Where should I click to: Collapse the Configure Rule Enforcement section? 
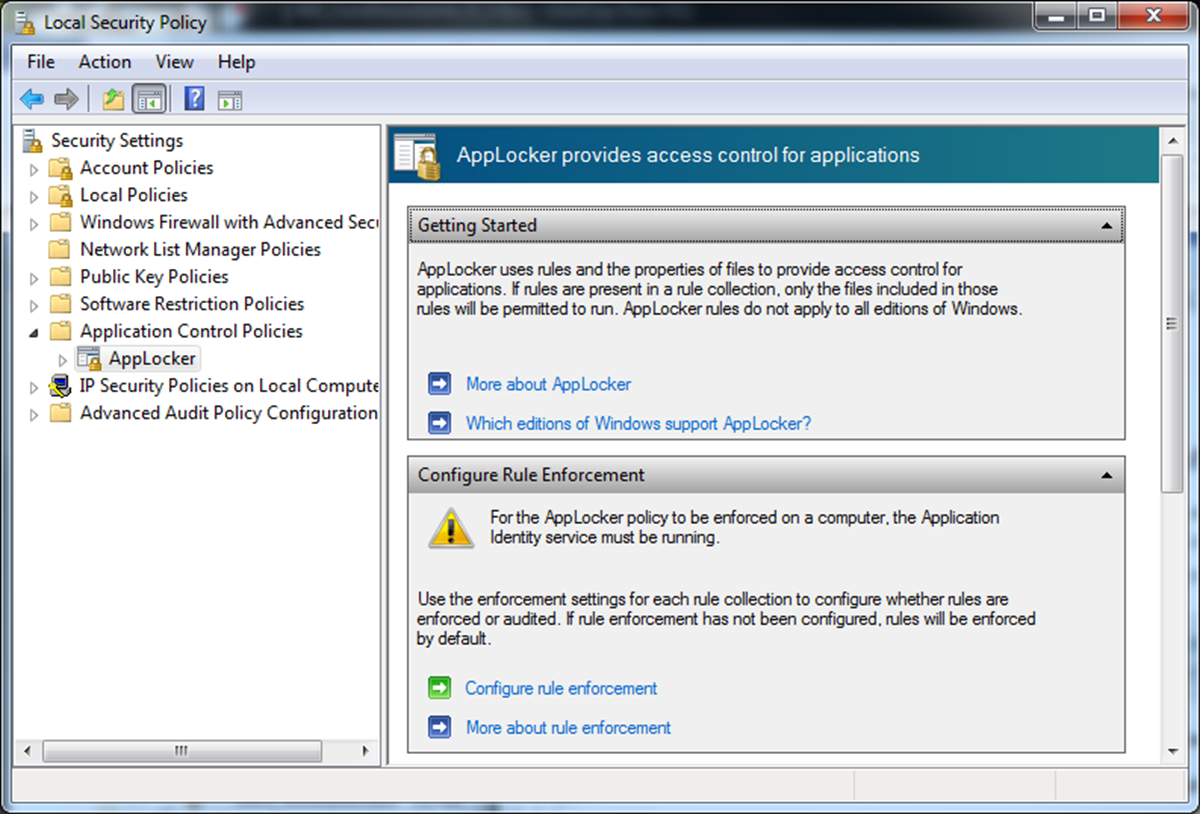(x=1106, y=475)
